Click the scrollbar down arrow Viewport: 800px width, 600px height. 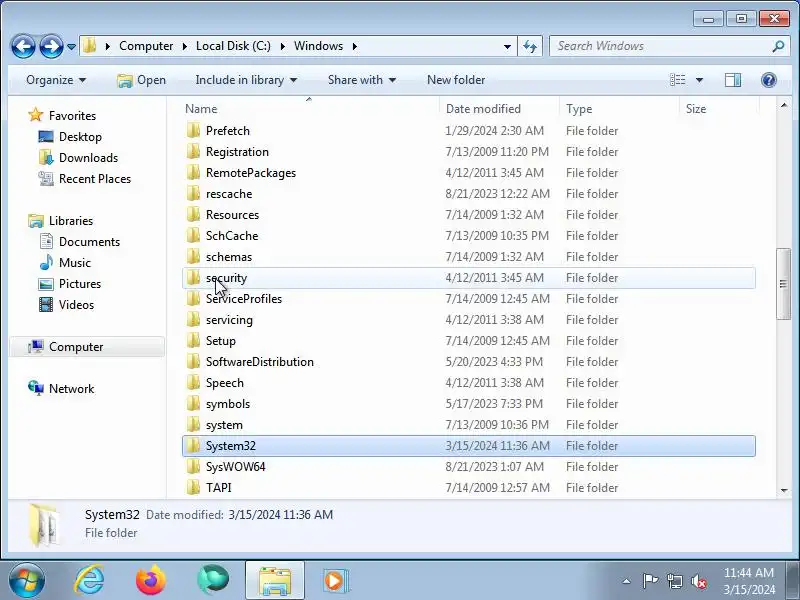click(784, 490)
